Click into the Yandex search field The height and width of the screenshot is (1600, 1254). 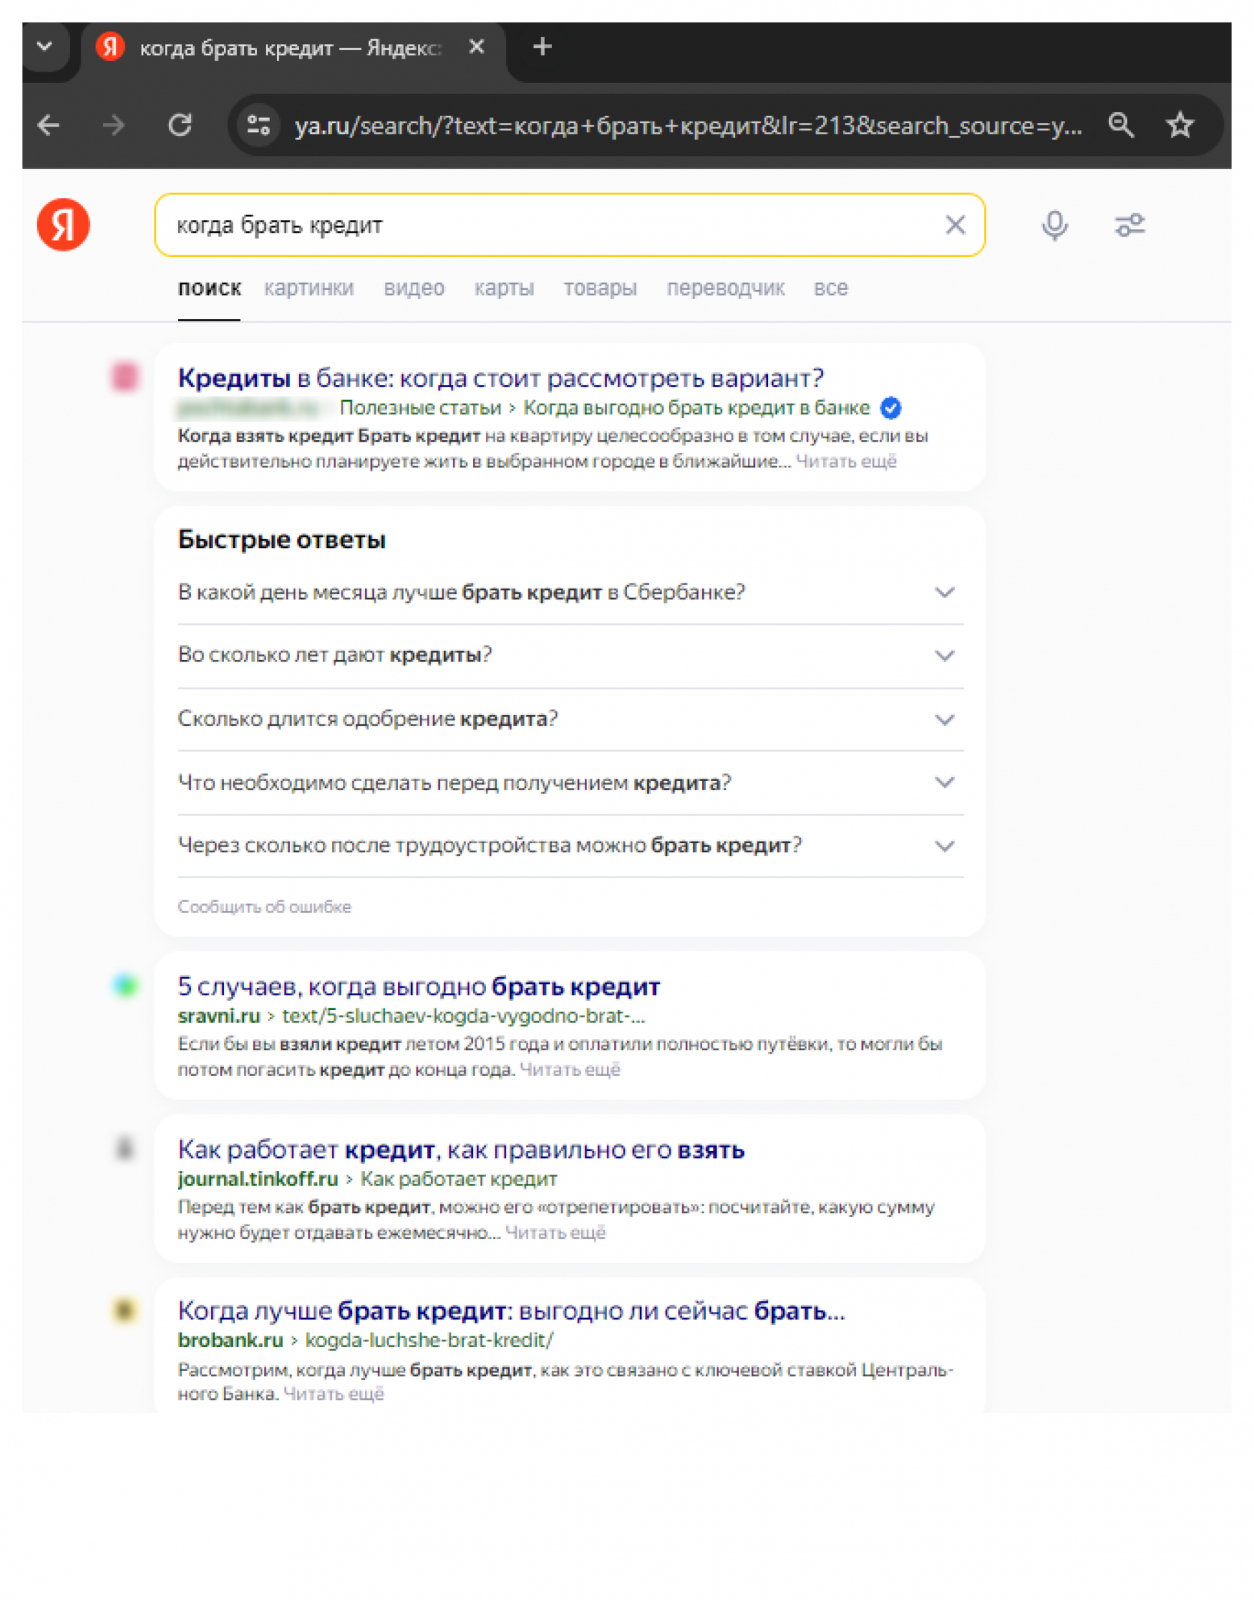(550, 225)
